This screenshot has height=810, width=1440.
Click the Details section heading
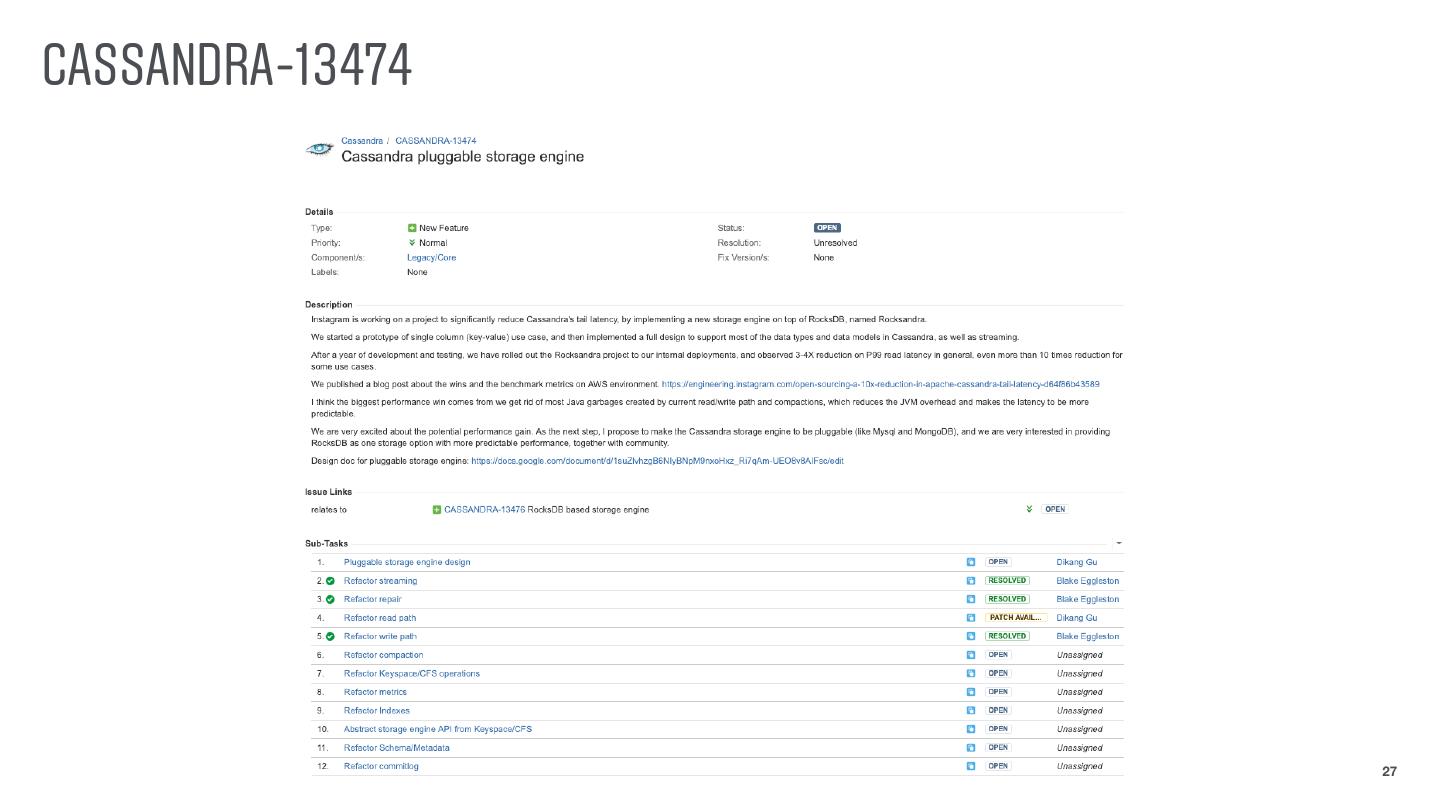pos(319,212)
